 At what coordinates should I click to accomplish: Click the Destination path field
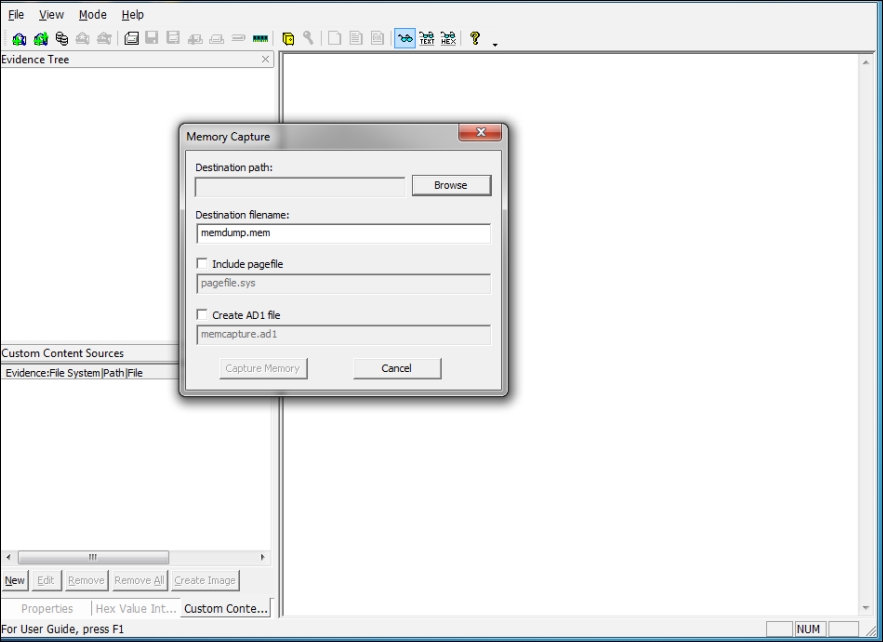pyautogui.click(x=300, y=187)
